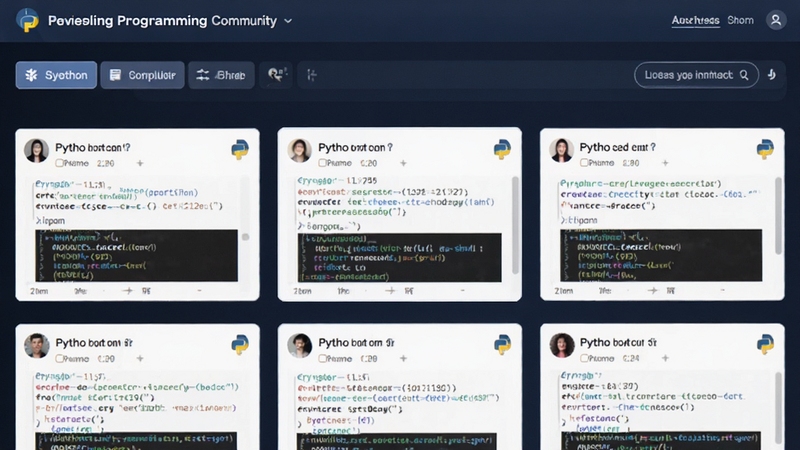Viewport: 800px width, 450px height.
Task: Click the small adjust icon beside chat icon
Action: pos(312,76)
